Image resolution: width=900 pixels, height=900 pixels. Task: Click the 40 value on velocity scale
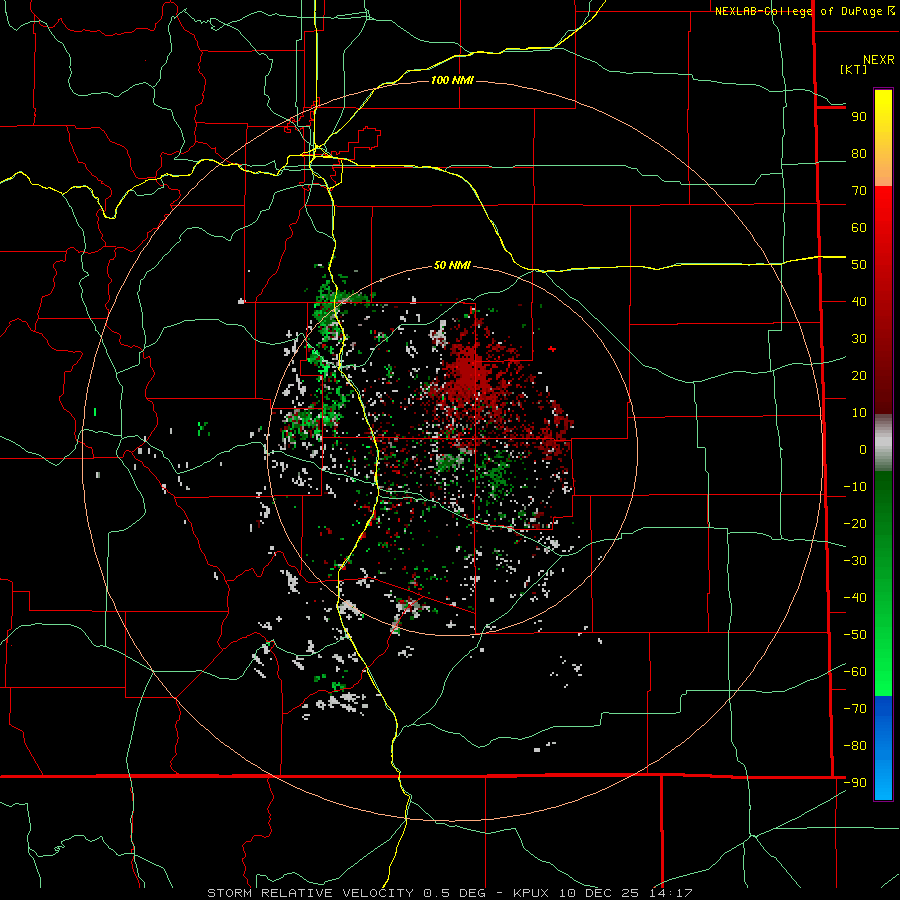(x=859, y=302)
